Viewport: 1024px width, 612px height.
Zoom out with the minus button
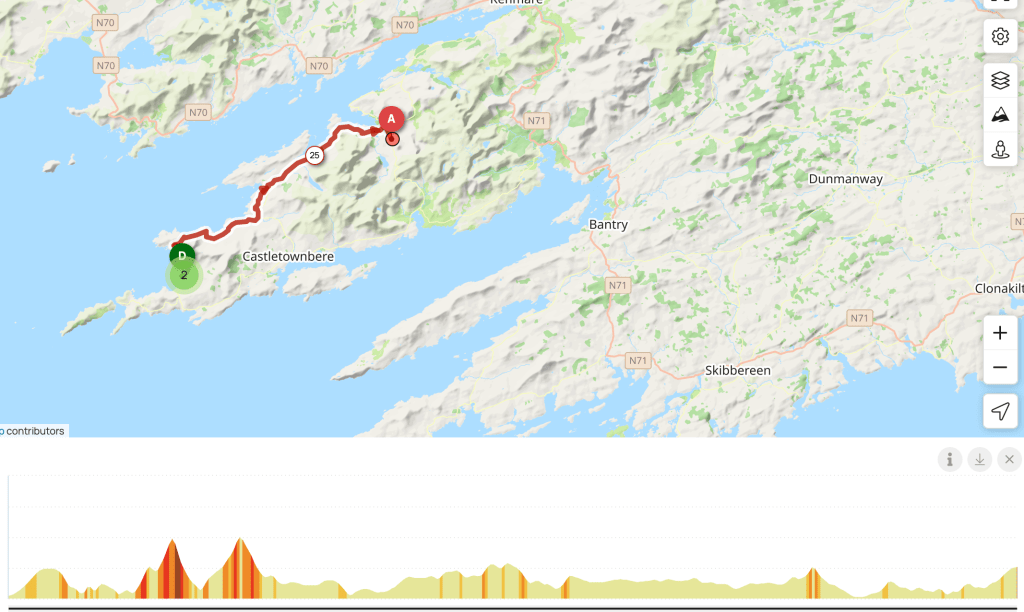click(1000, 367)
